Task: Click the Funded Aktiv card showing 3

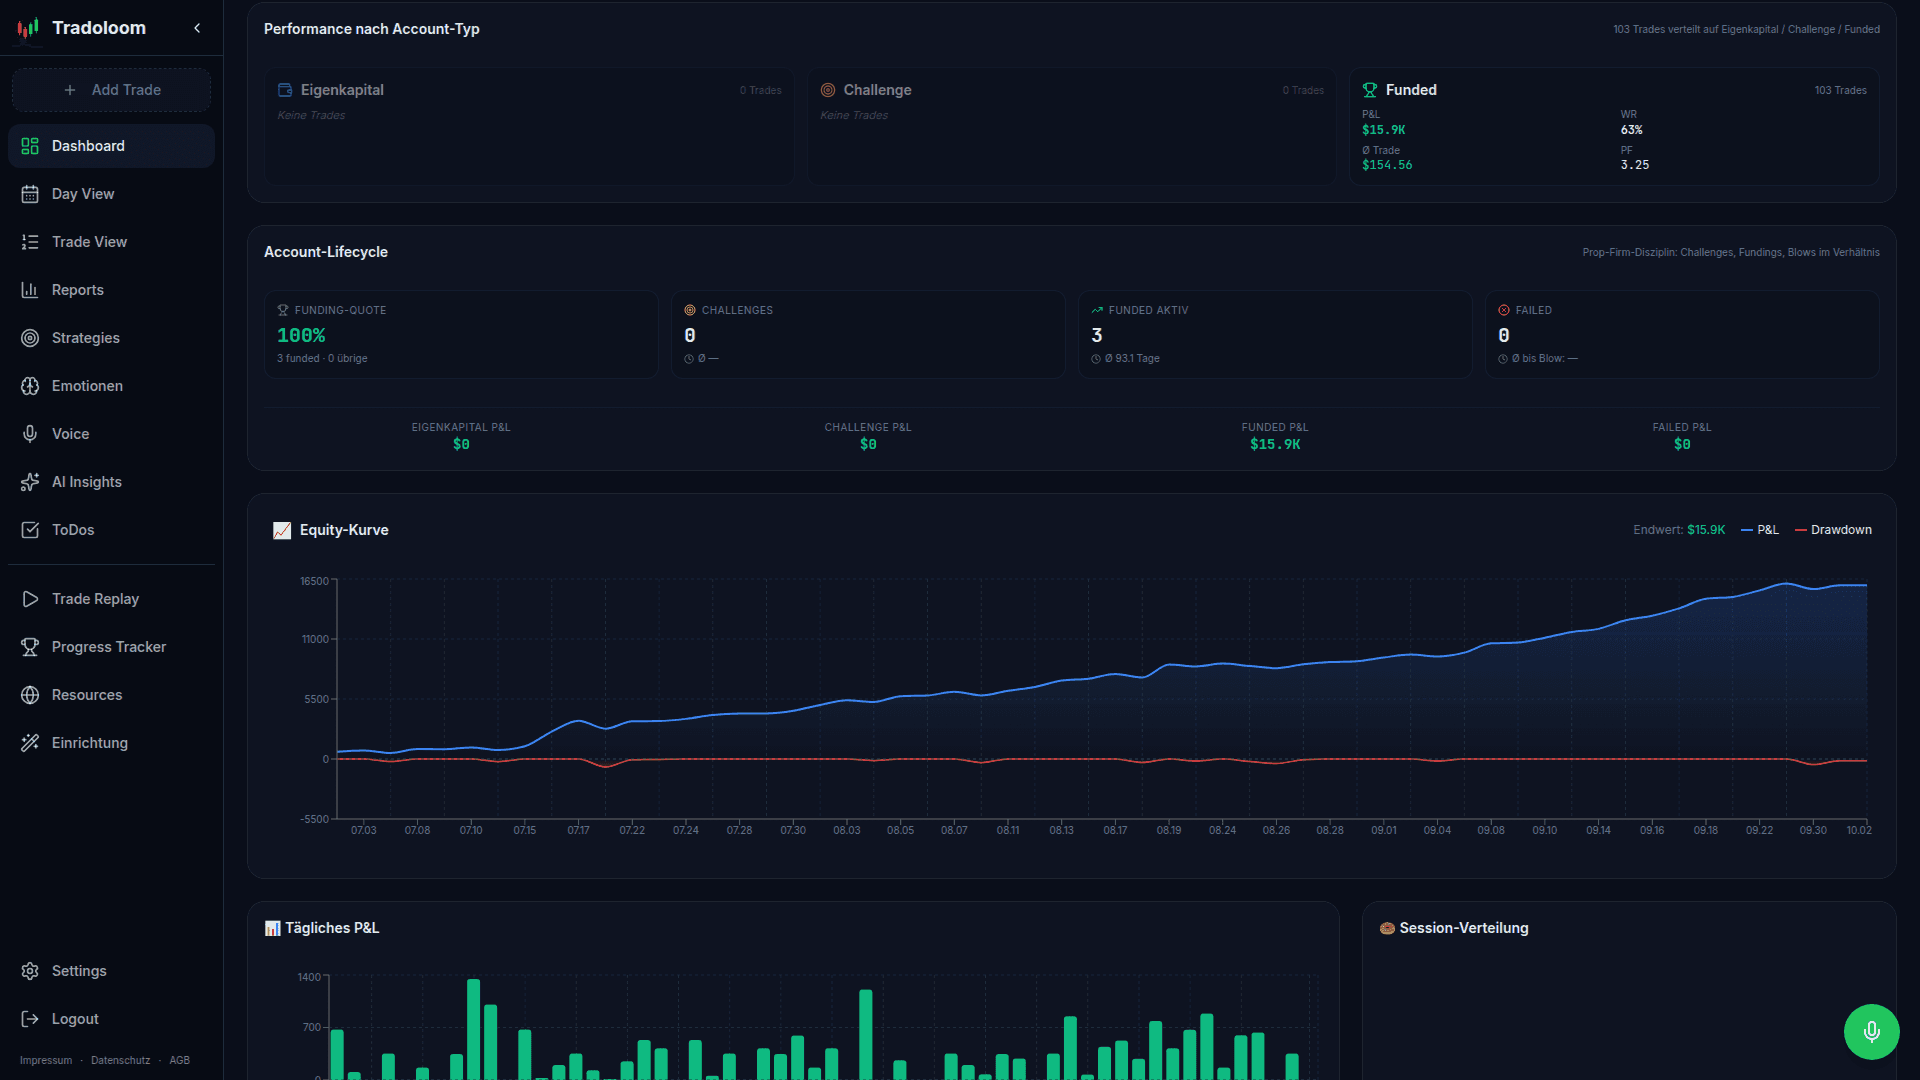Action: coord(1275,334)
